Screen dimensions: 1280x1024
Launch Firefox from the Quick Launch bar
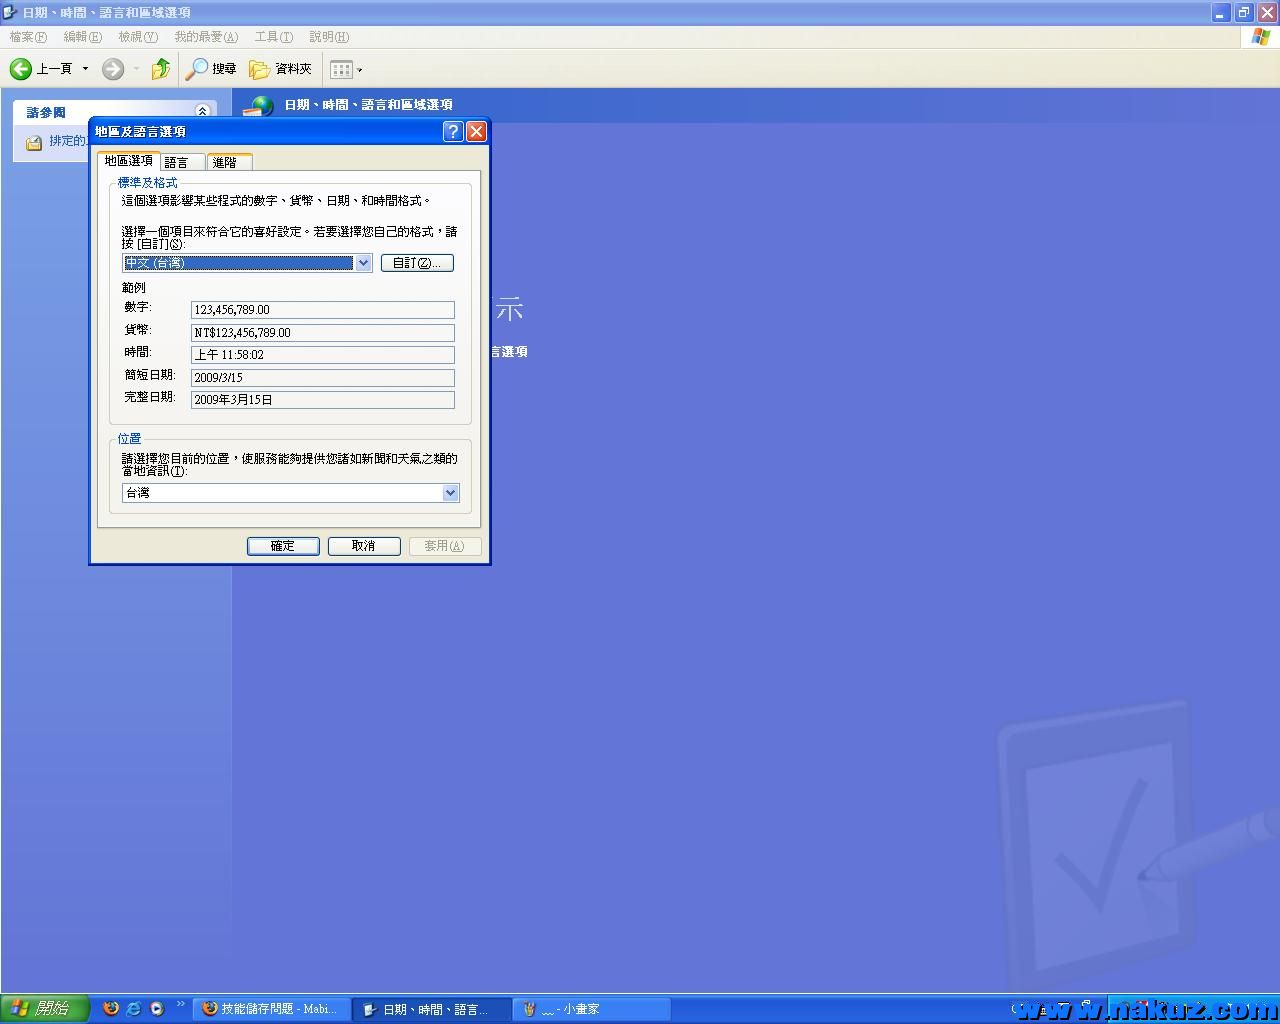point(111,1008)
